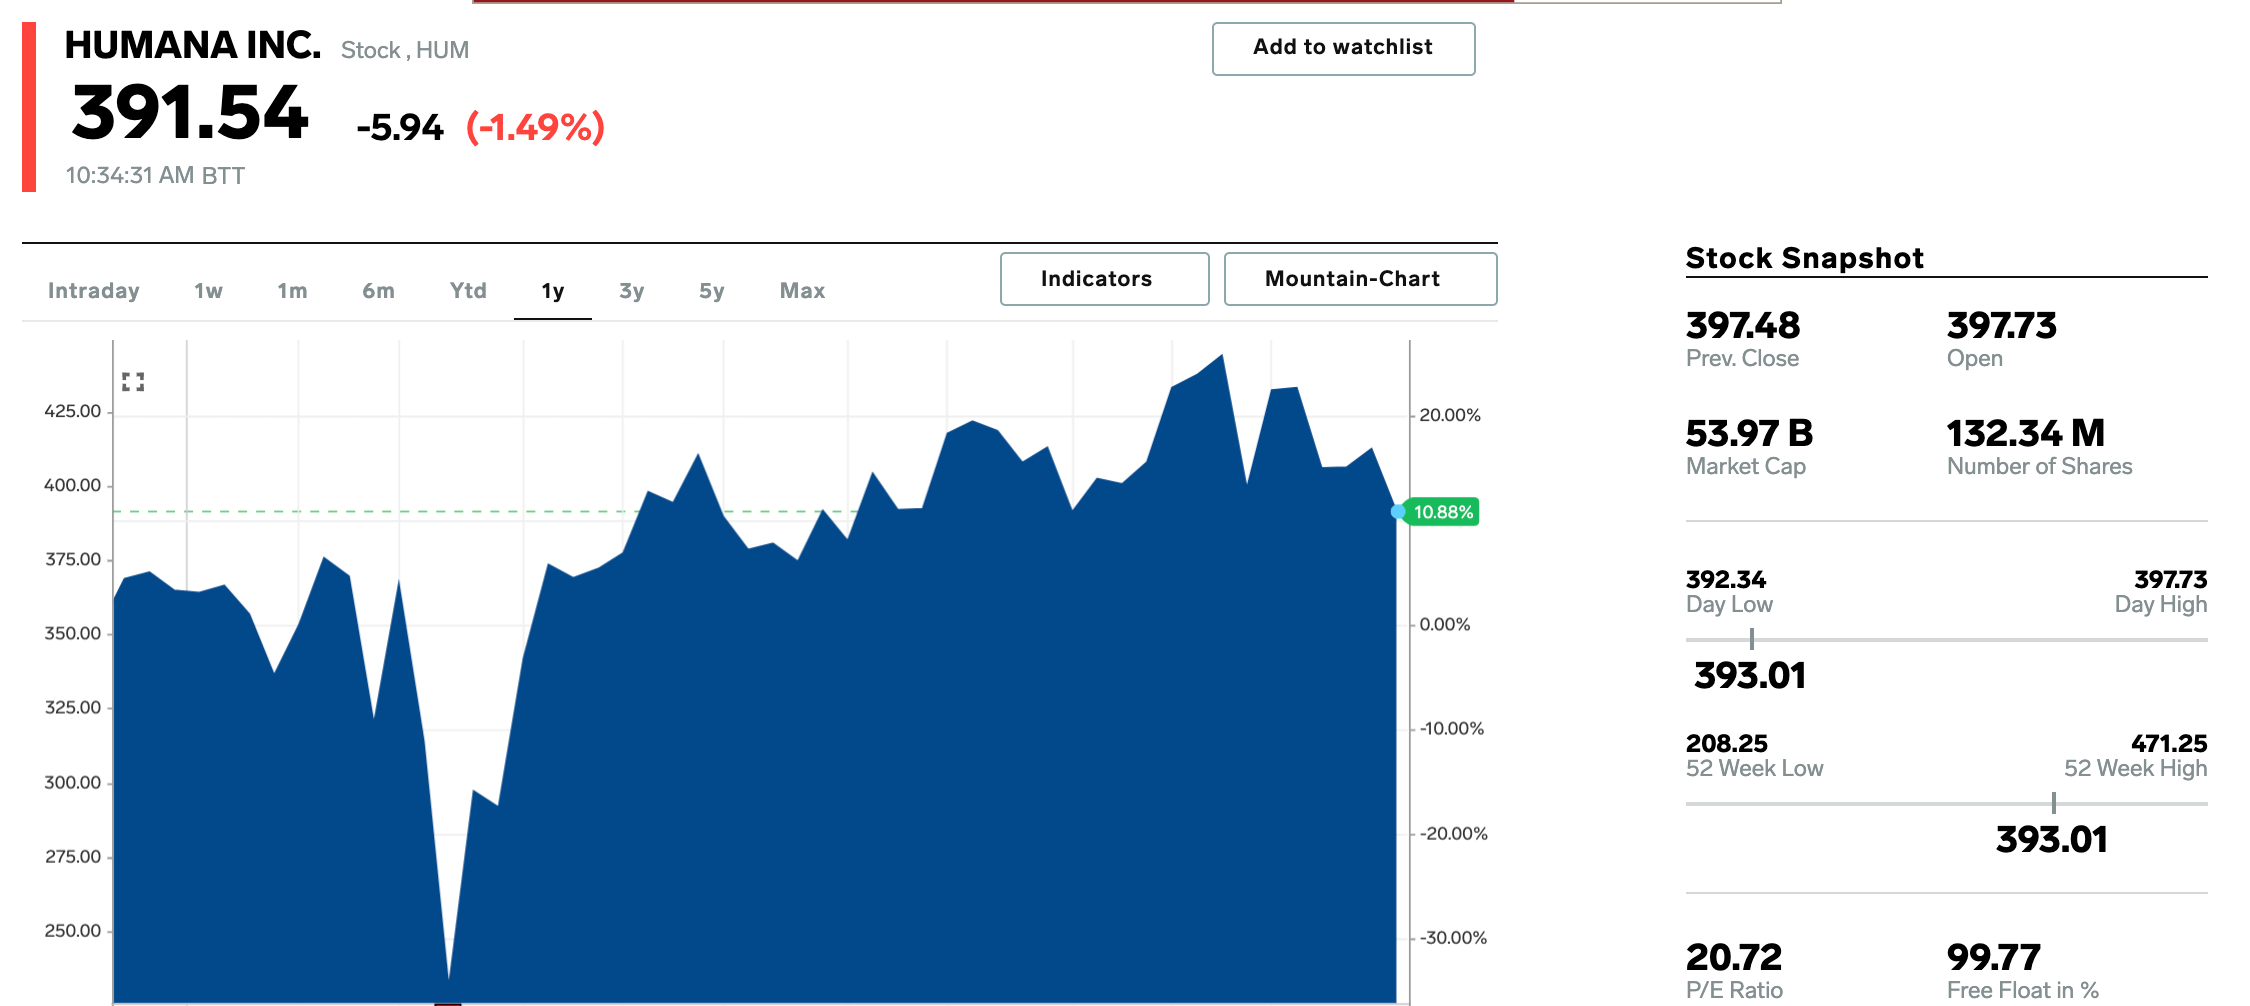Click the Prev. Close value 397.48
The width and height of the screenshot is (2250, 1006).
(x=1743, y=325)
